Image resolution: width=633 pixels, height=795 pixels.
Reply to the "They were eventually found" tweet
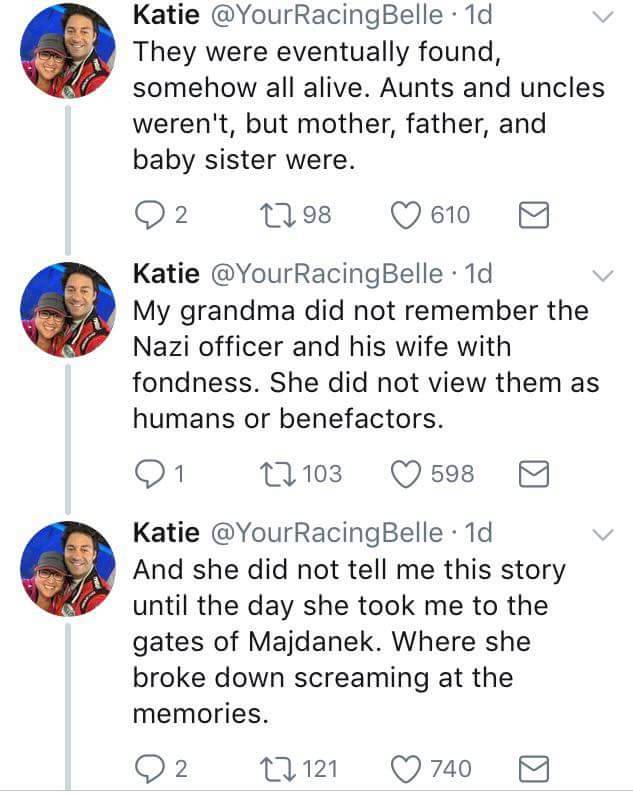click(147, 214)
